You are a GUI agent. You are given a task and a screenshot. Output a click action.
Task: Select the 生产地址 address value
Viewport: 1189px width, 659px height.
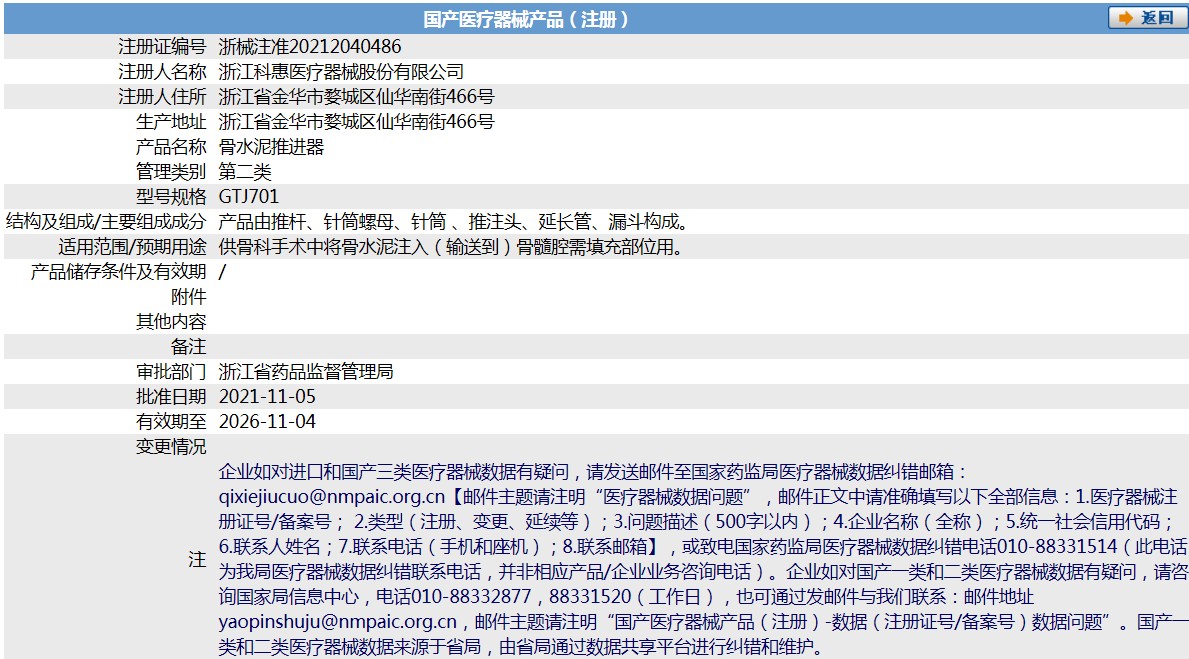[356, 122]
